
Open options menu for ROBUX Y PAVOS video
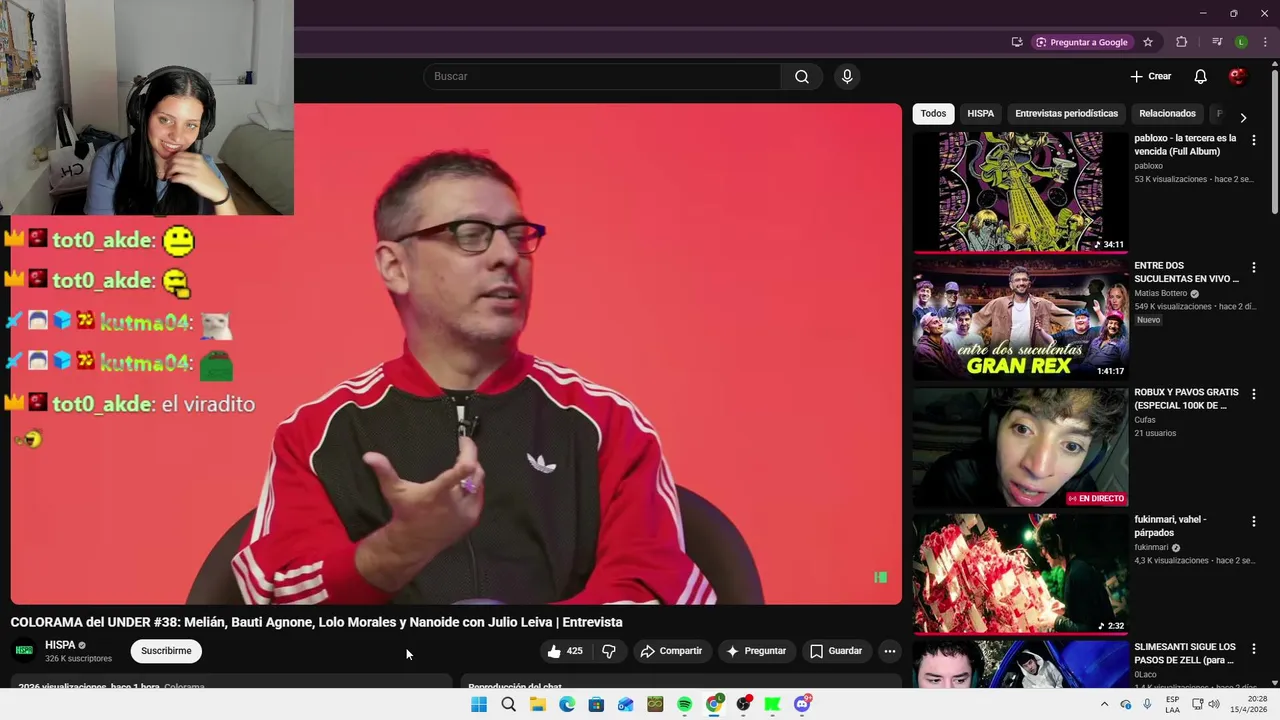click(1253, 394)
